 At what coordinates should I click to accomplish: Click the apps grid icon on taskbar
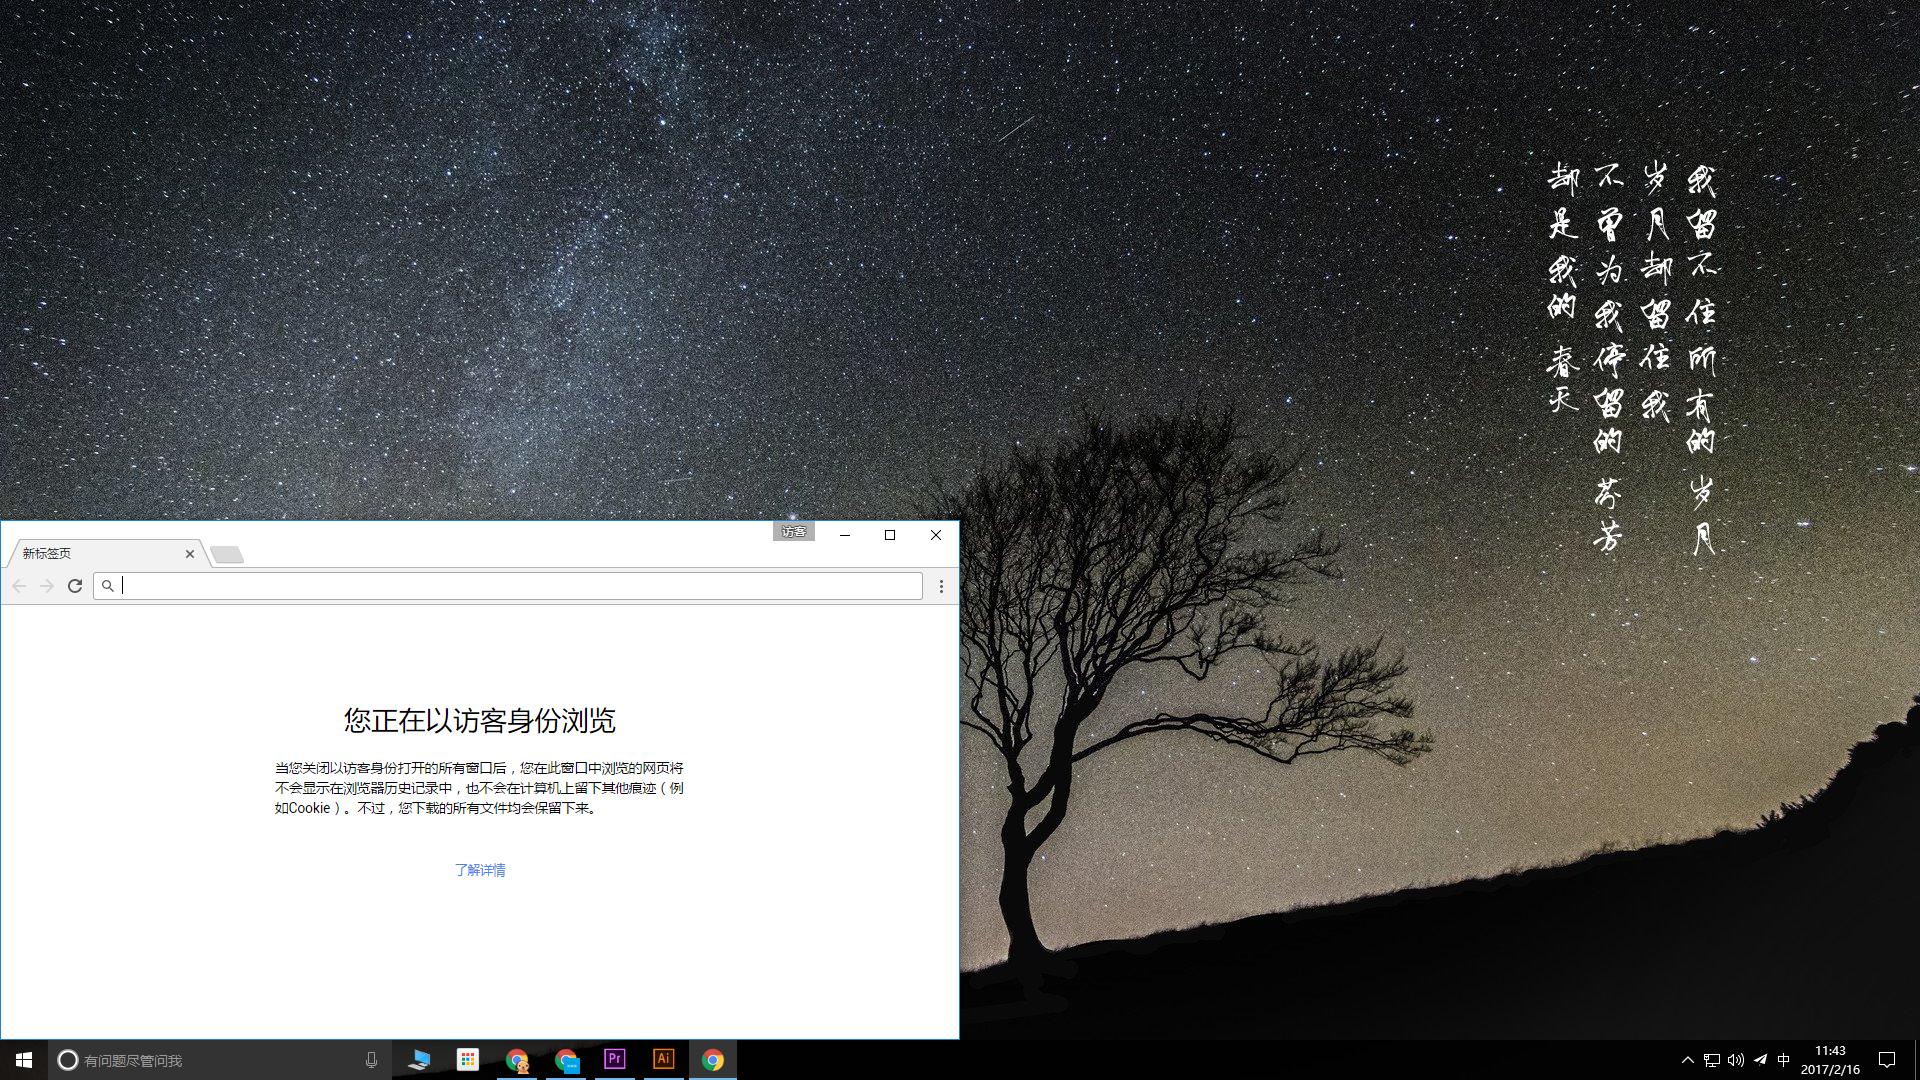click(x=467, y=1059)
